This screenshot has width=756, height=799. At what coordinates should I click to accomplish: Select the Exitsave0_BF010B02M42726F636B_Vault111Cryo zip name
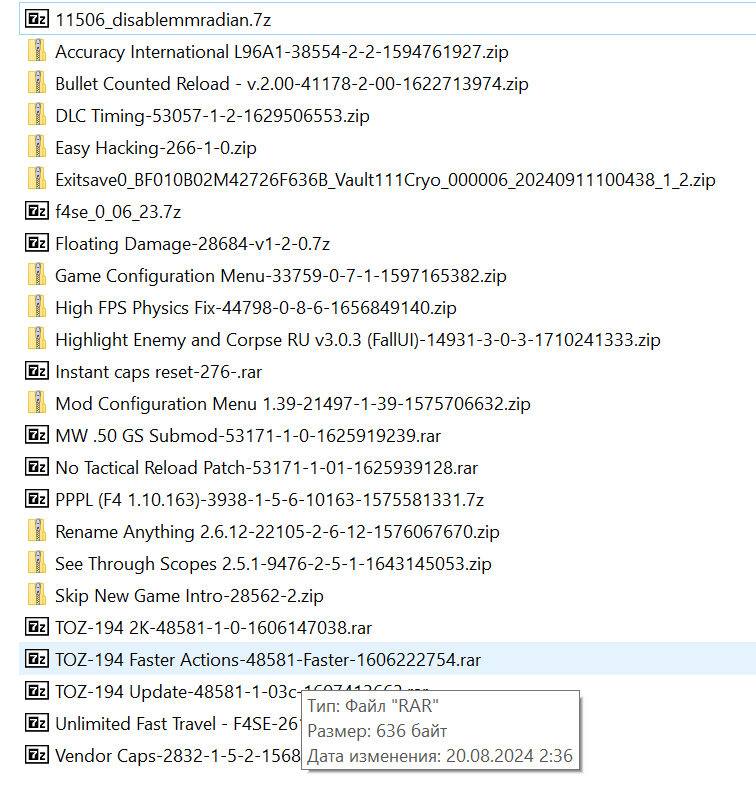pos(385,180)
